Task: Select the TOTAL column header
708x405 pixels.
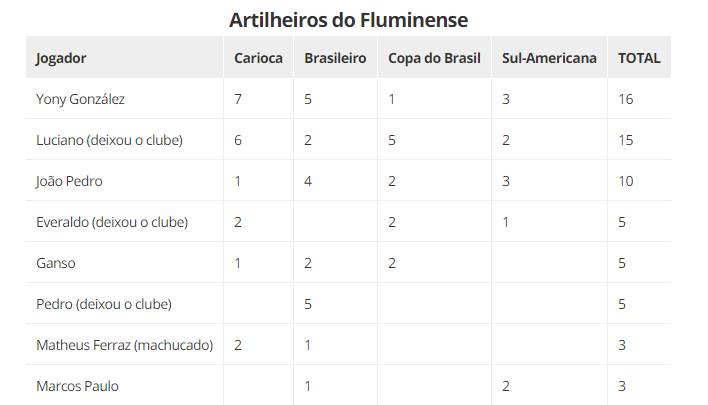Action: point(639,58)
